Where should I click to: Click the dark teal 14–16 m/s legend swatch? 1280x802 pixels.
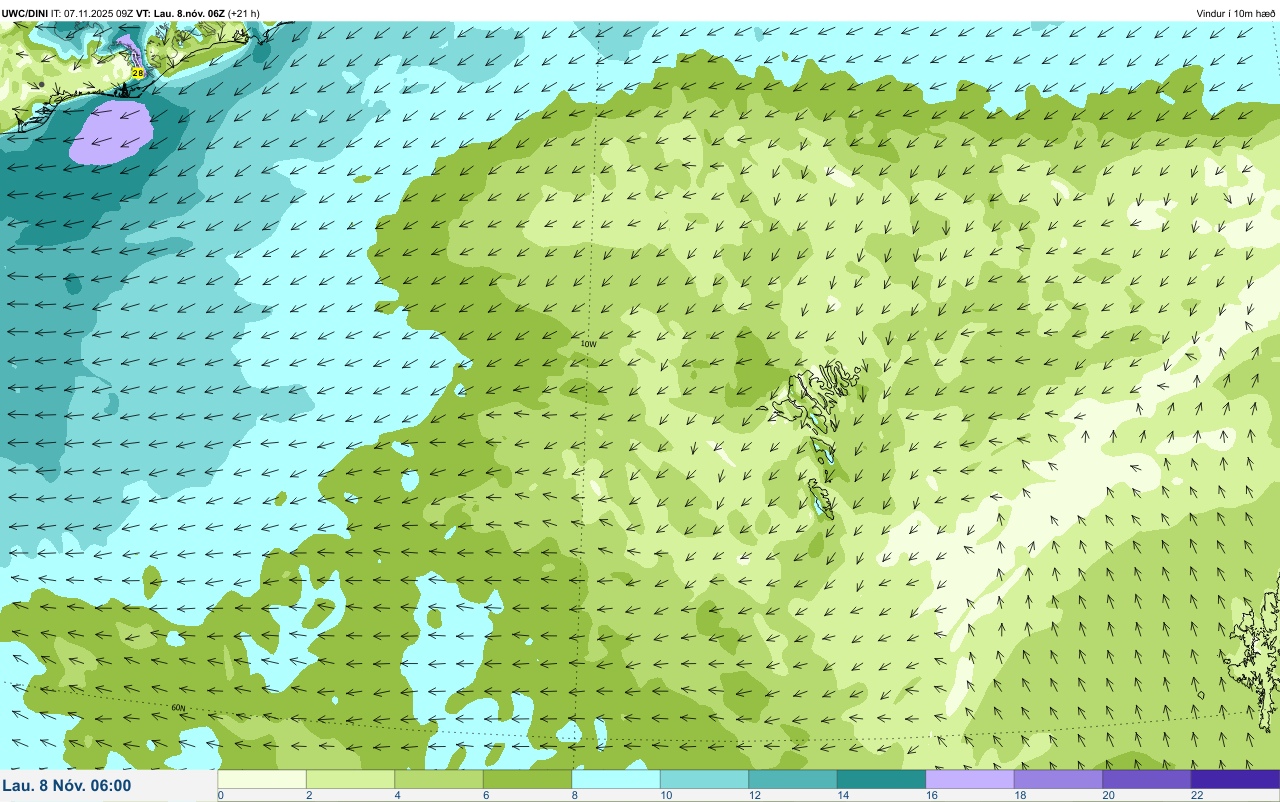[881, 779]
